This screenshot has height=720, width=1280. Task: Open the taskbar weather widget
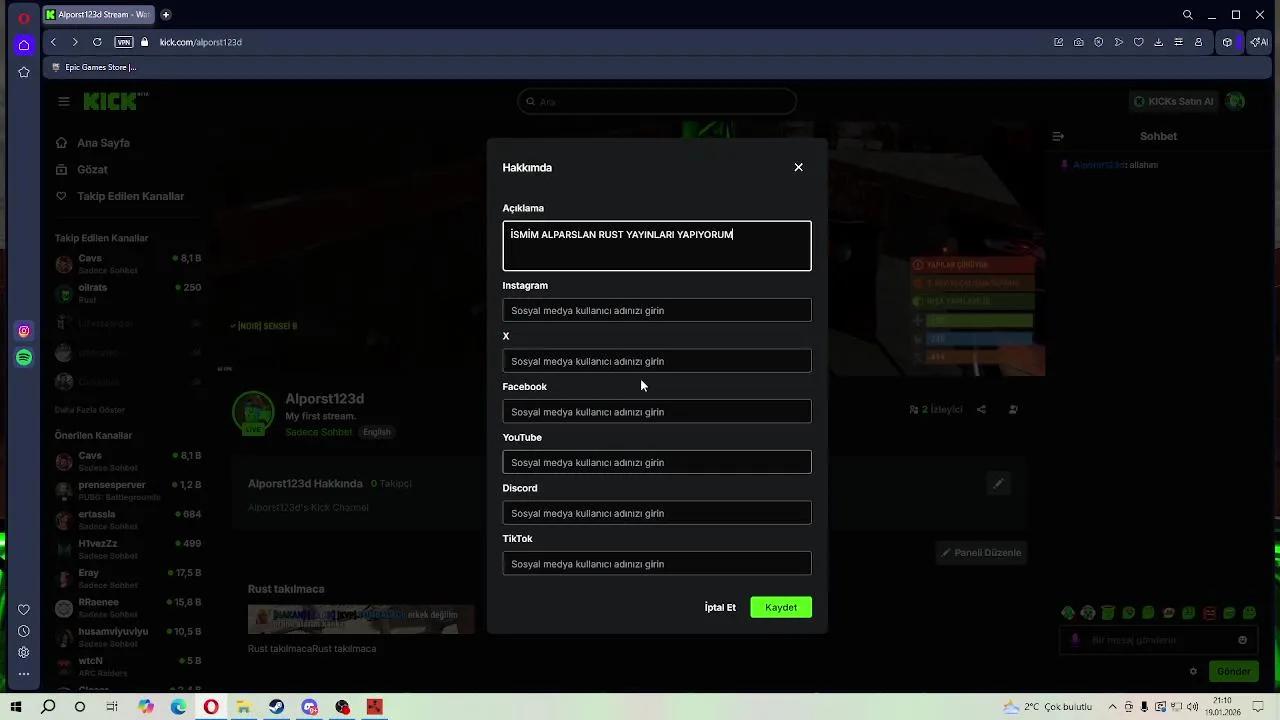tap(1049, 707)
